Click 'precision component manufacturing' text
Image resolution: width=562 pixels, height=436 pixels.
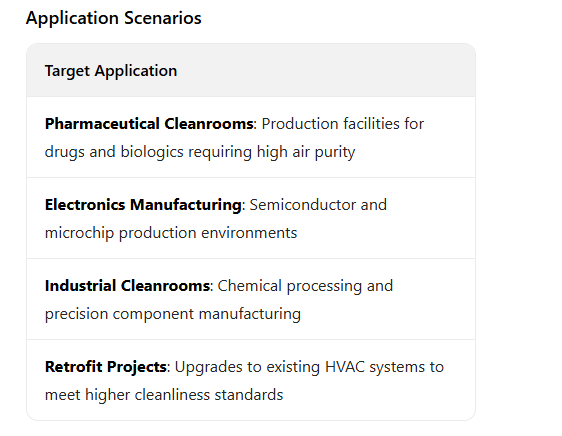tap(173, 314)
